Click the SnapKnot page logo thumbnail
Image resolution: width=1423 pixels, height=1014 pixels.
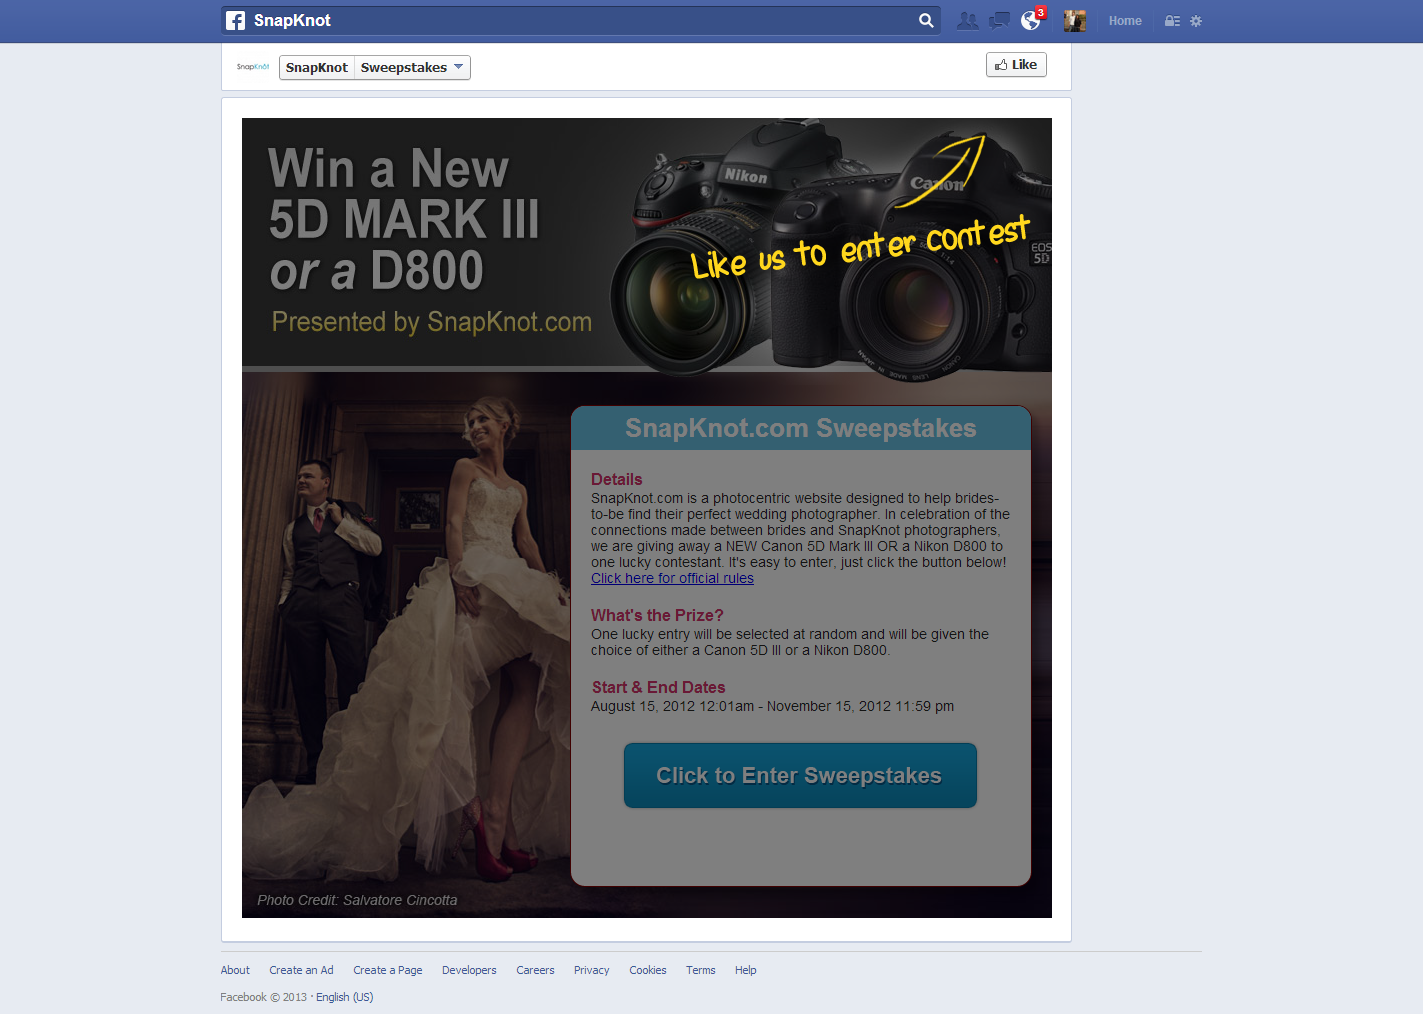[253, 67]
